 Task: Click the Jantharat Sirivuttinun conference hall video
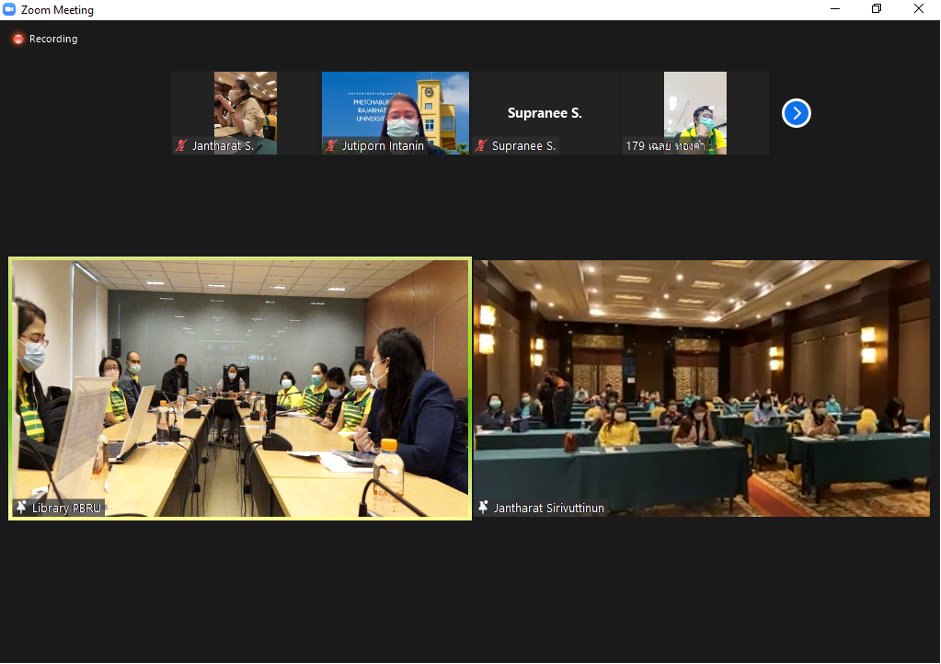click(x=702, y=388)
